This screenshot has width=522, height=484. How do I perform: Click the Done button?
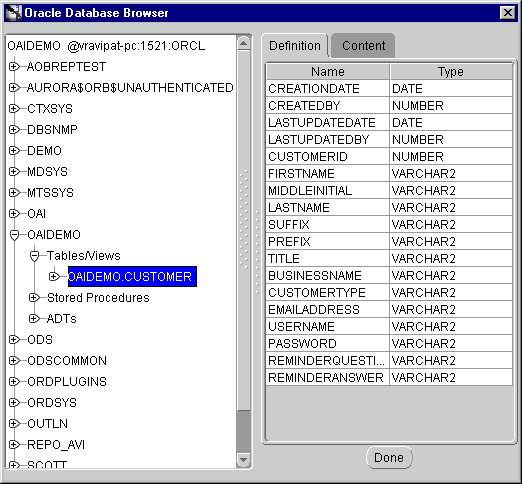(x=389, y=458)
